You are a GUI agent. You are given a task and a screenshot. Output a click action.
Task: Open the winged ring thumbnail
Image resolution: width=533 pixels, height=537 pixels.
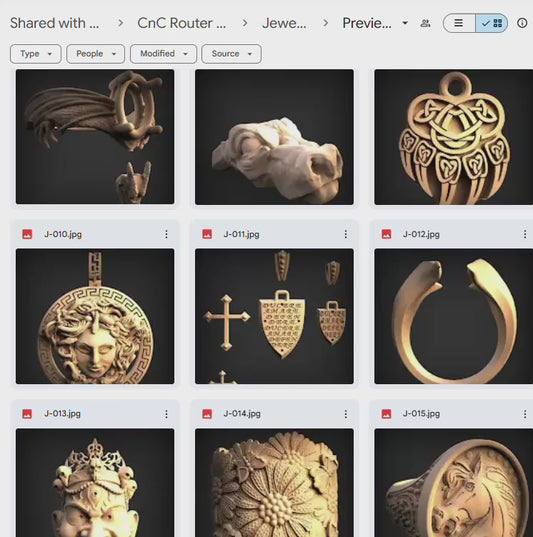95,137
